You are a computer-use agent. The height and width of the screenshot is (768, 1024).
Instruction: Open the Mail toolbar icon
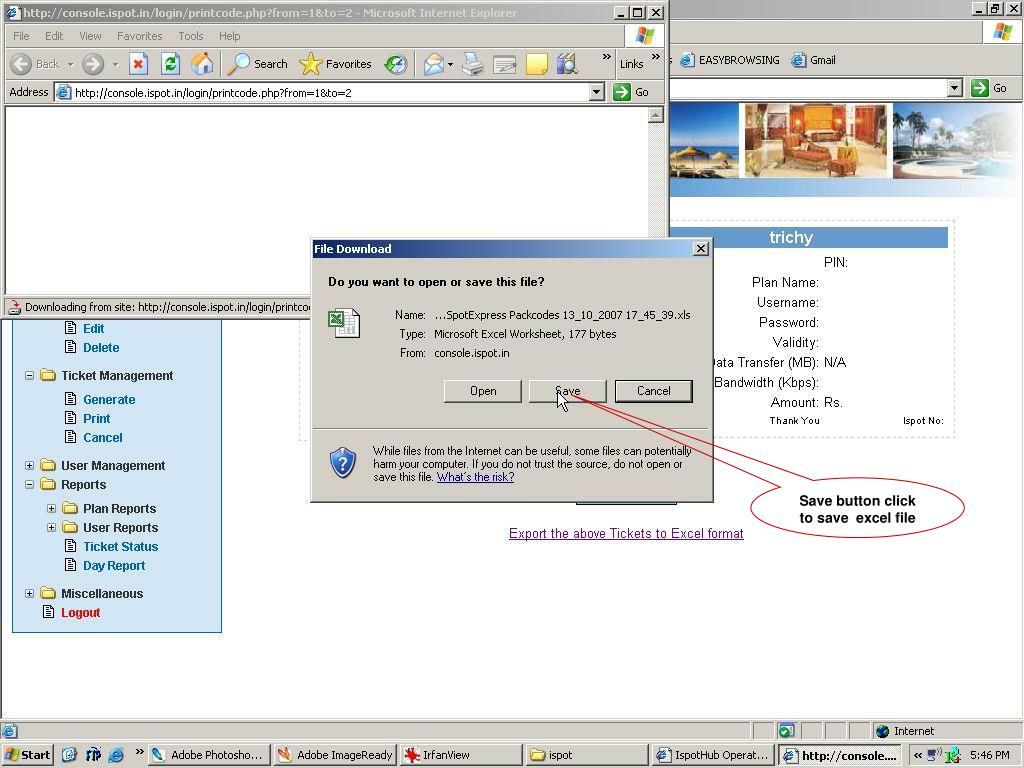pos(433,64)
